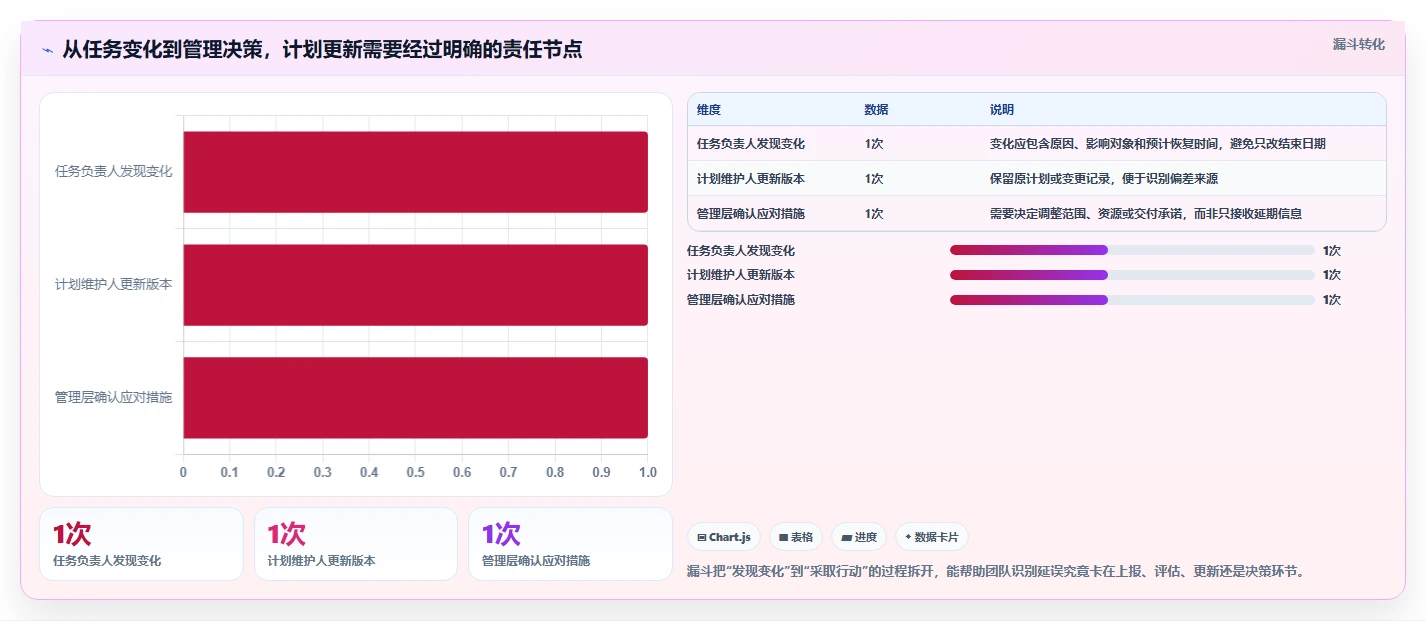1426x621 pixels.
Task: Click x-axis tick 0.5 in chart
Action: click(x=415, y=472)
